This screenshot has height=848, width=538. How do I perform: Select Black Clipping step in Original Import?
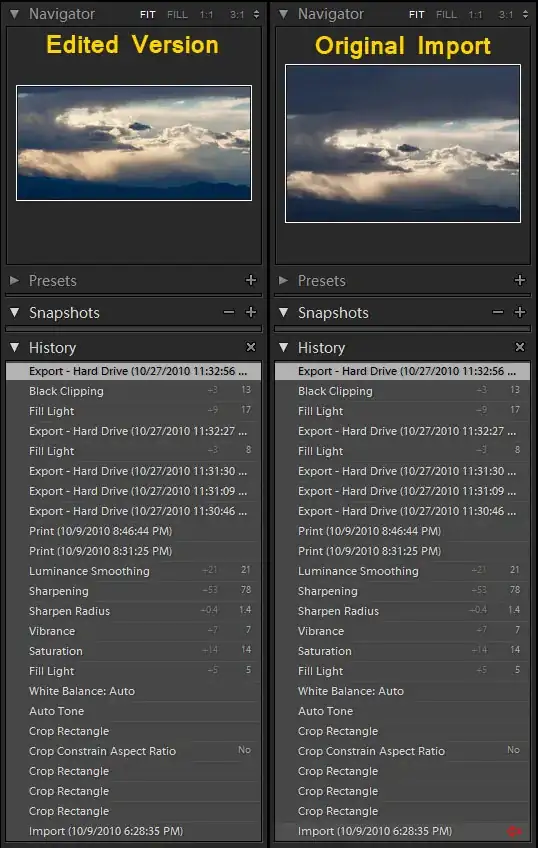point(402,391)
